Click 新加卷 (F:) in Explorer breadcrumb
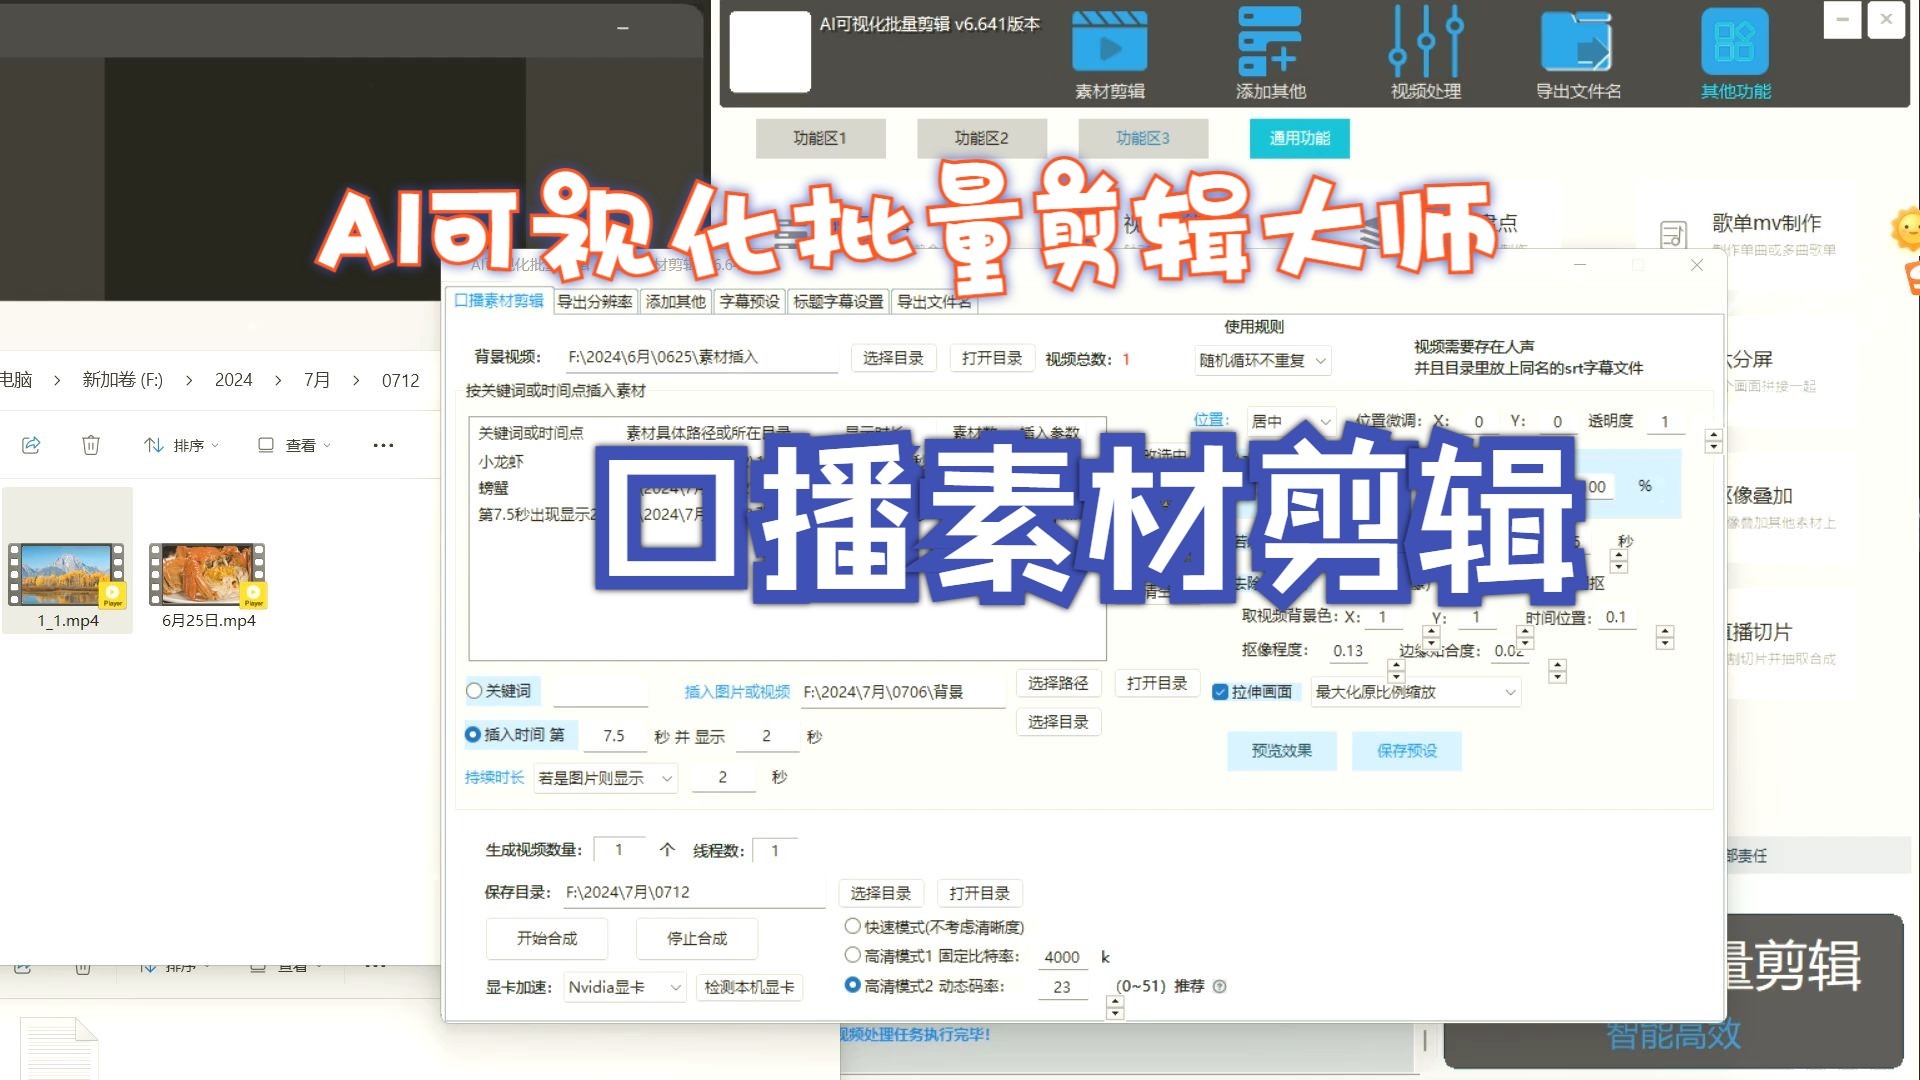The width and height of the screenshot is (1920, 1080). [122, 380]
